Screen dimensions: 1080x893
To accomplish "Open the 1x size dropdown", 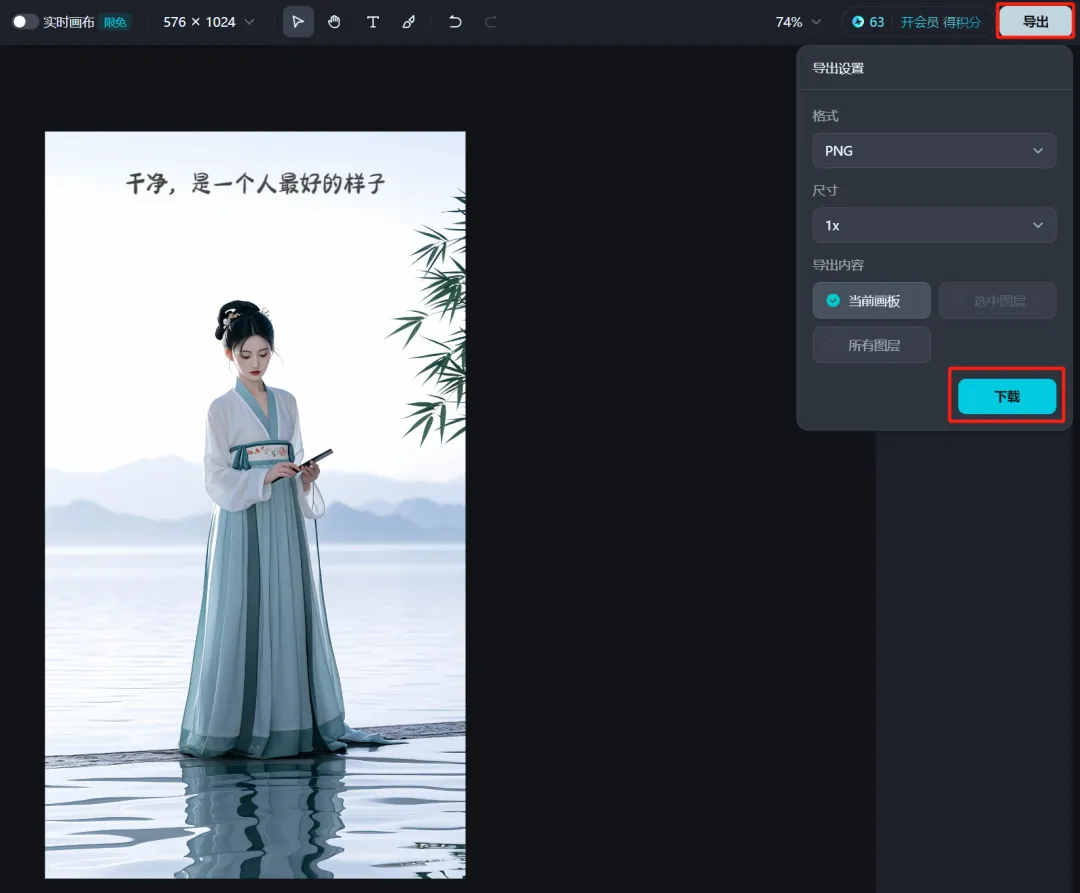I will pyautogui.click(x=935, y=225).
